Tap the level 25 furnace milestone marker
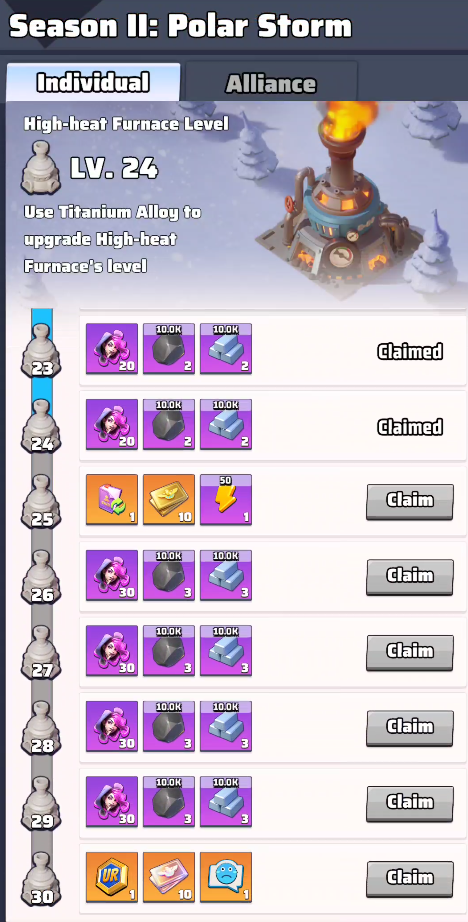The height and width of the screenshot is (922, 468). pyautogui.click(x=42, y=502)
